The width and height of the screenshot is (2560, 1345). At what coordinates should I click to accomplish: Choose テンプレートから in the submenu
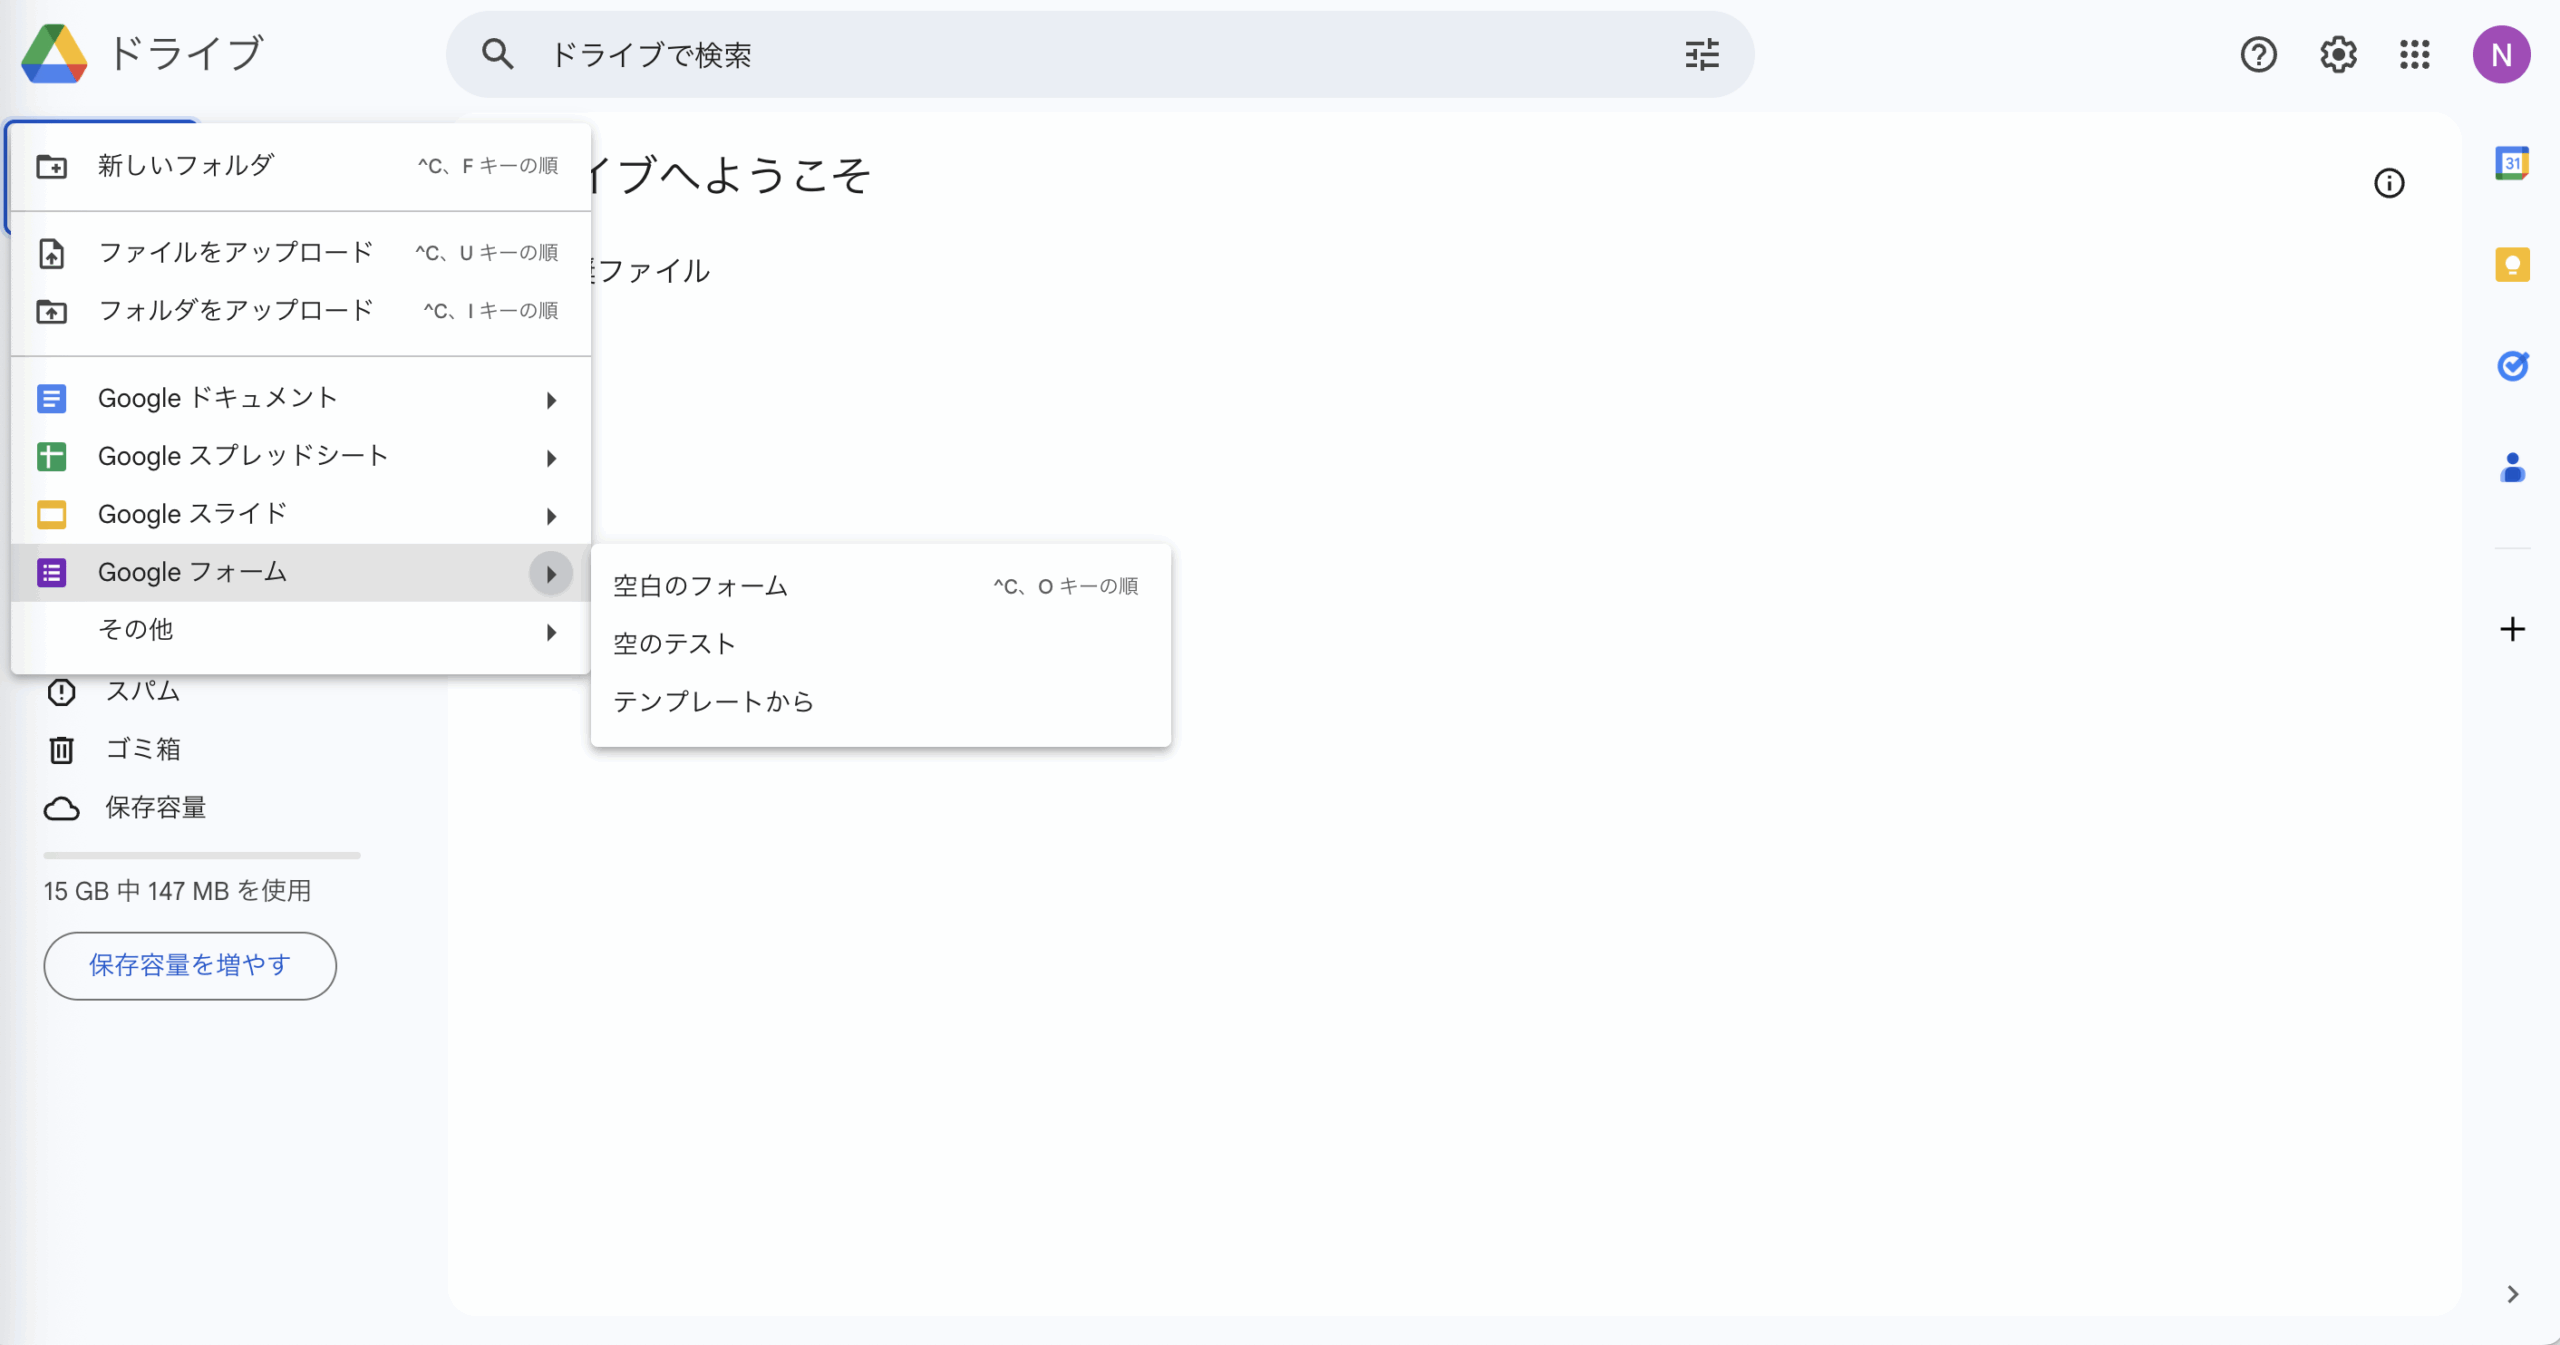713,702
